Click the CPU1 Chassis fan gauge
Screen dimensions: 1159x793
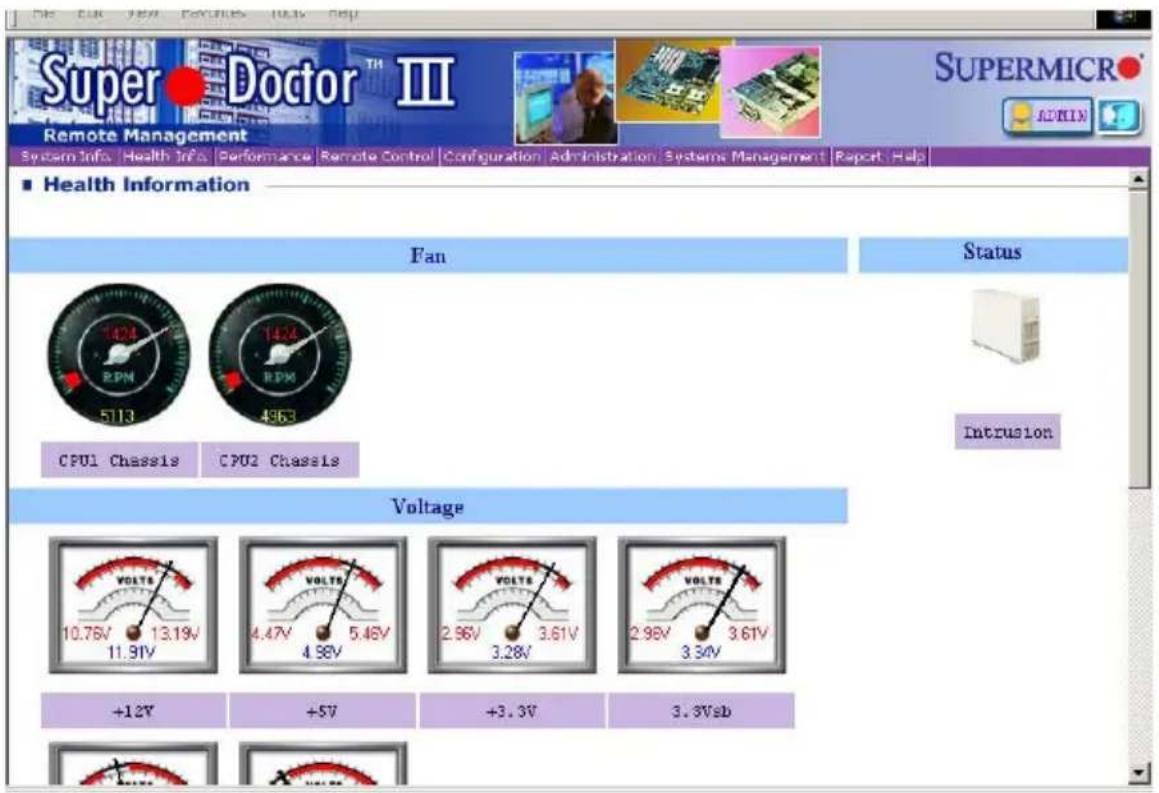tap(118, 355)
